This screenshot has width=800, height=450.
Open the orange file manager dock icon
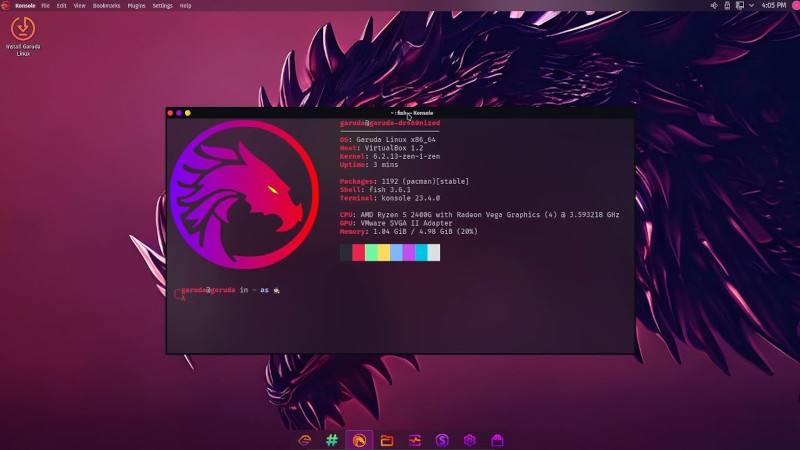[387, 440]
